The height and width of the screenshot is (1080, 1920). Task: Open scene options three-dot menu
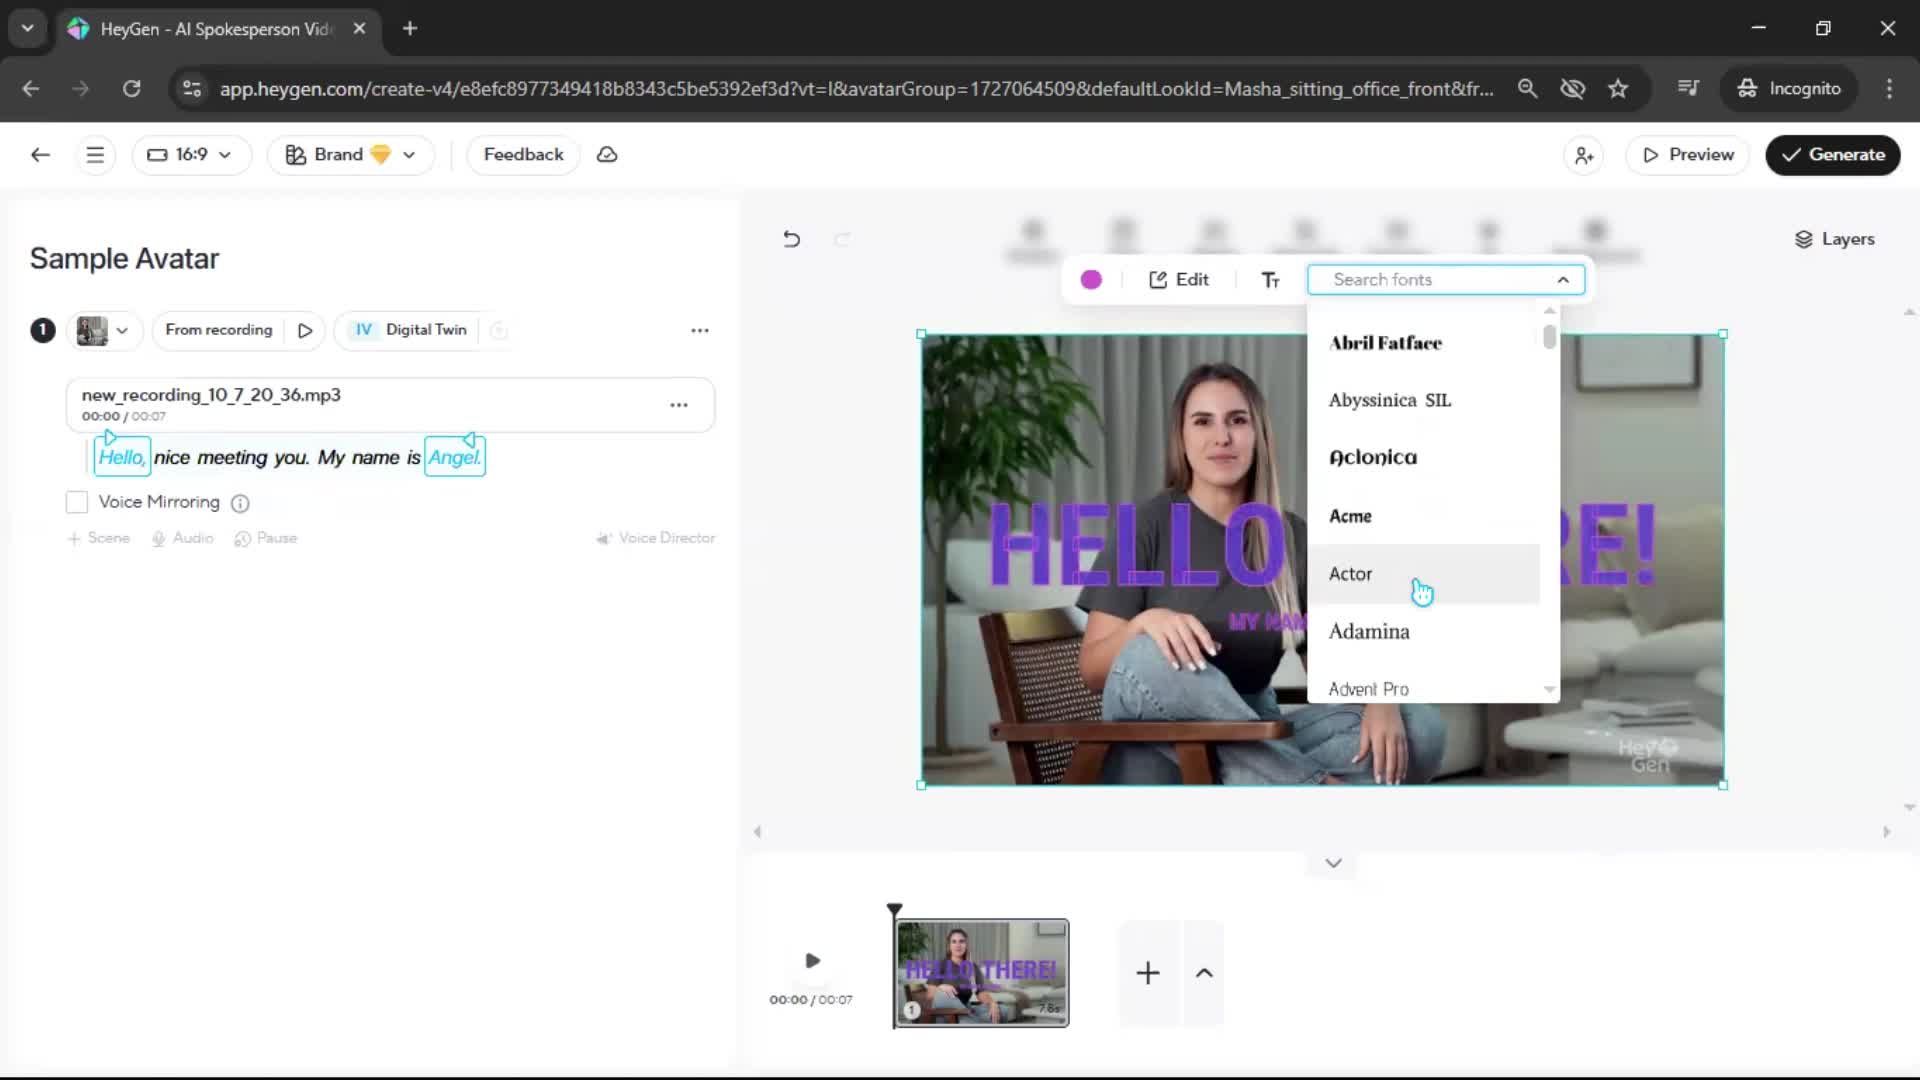[700, 330]
